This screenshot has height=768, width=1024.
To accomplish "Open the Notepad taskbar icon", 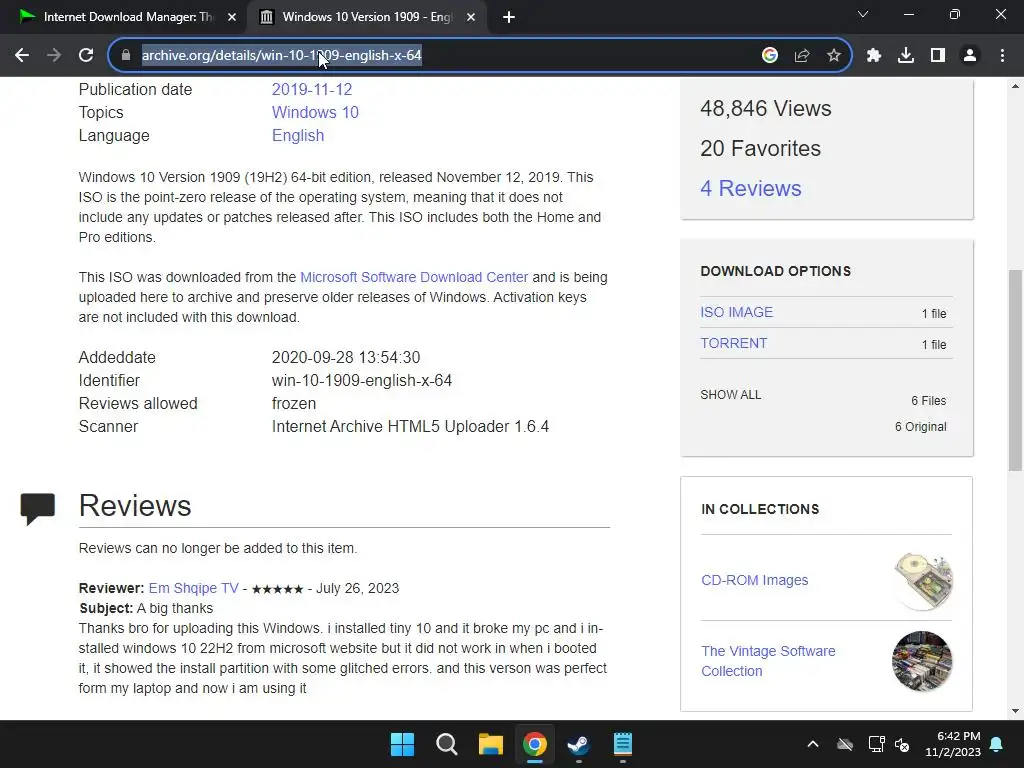I will pyautogui.click(x=623, y=744).
